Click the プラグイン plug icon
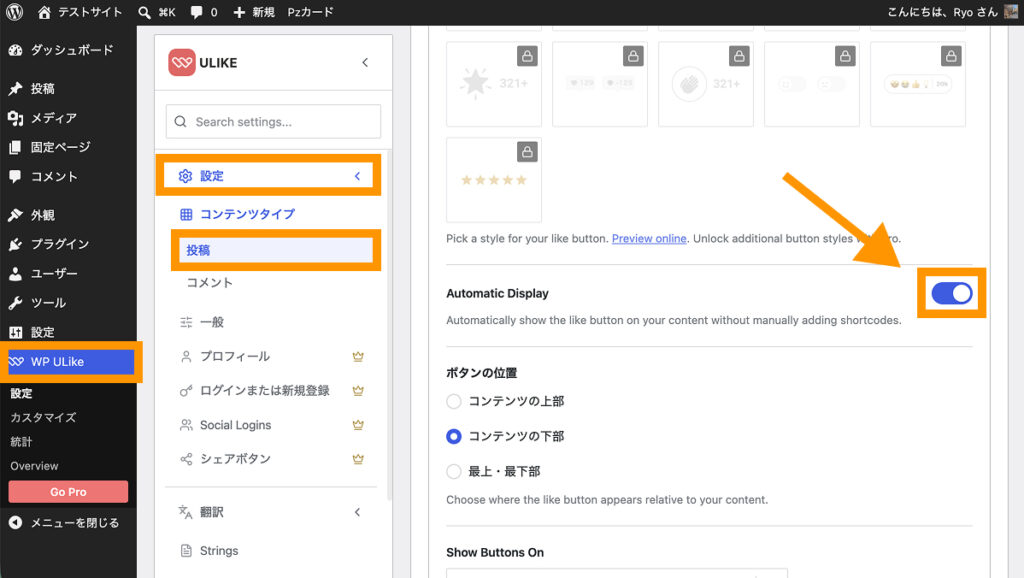 tap(15, 244)
